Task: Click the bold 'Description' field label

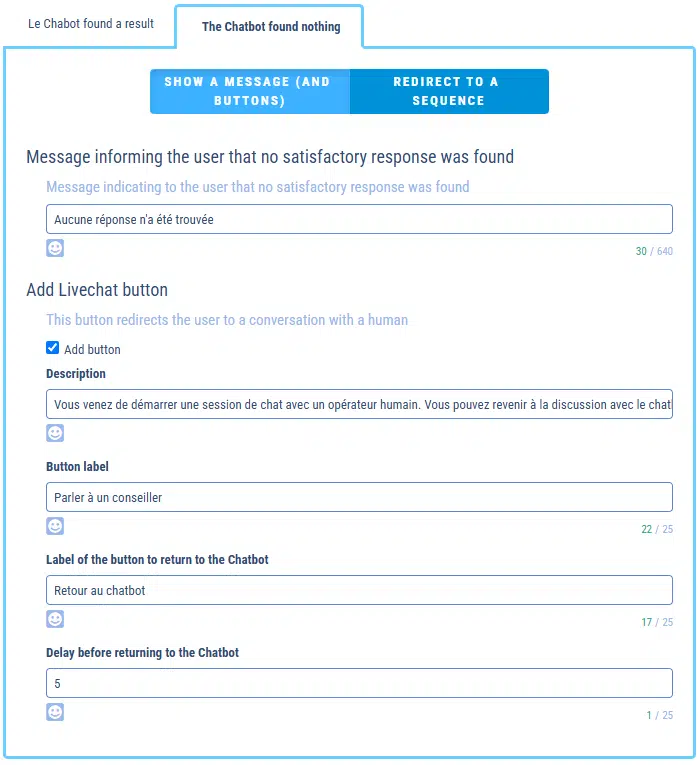Action: click(x=76, y=374)
